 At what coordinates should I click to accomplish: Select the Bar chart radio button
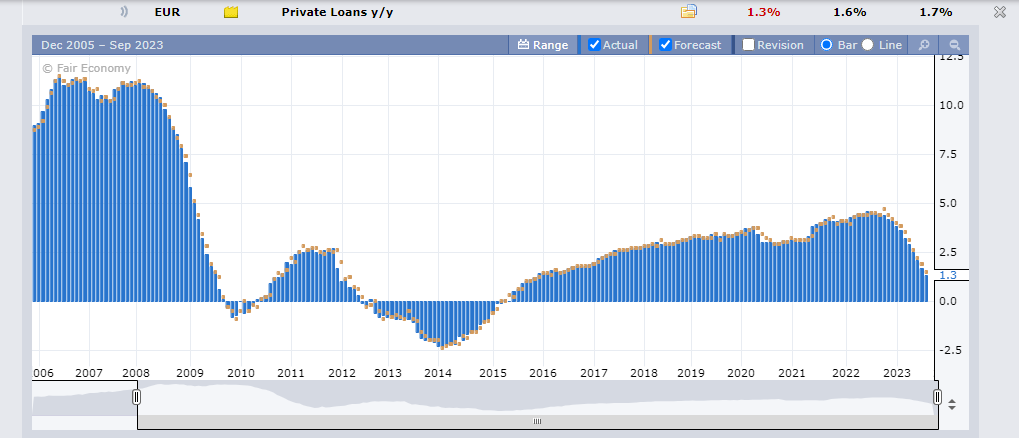tap(827, 45)
